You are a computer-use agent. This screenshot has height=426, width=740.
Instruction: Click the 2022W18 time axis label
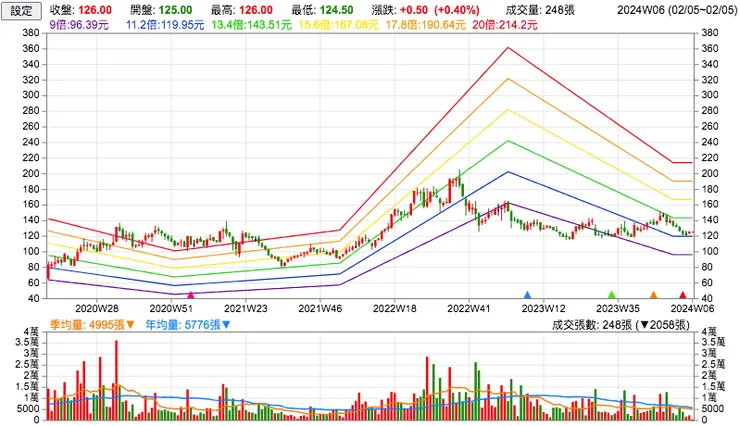point(395,309)
